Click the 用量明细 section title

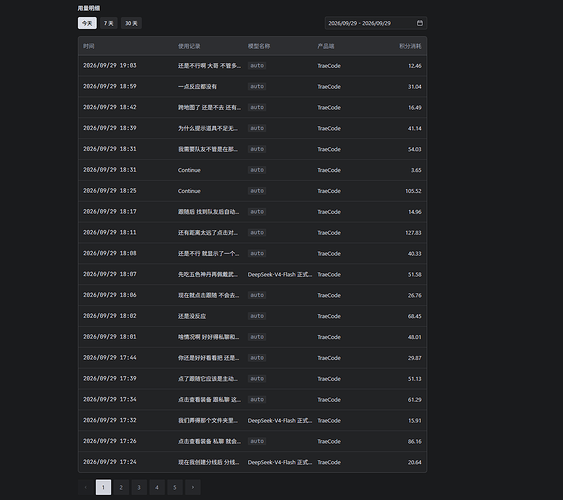[x=89, y=8]
